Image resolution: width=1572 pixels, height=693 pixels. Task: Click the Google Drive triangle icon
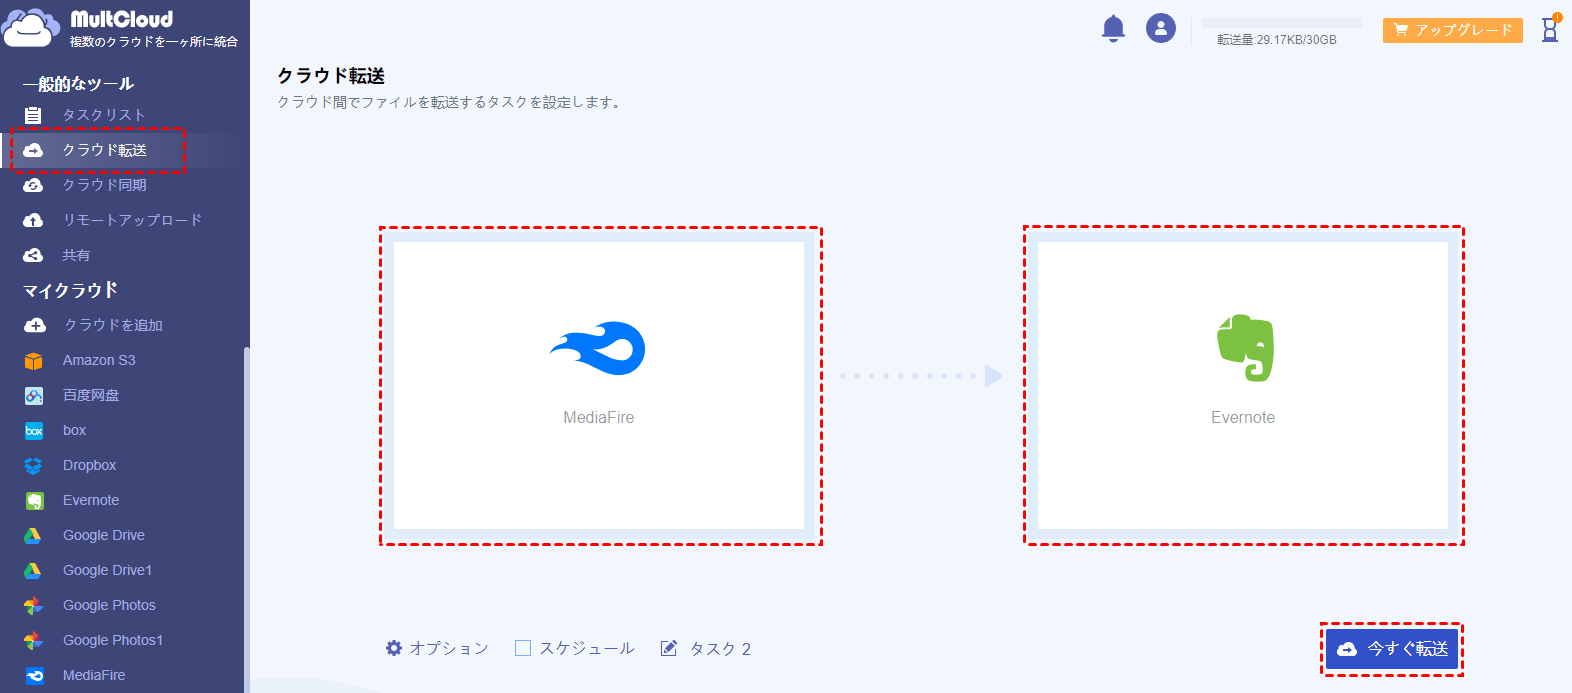click(x=33, y=535)
